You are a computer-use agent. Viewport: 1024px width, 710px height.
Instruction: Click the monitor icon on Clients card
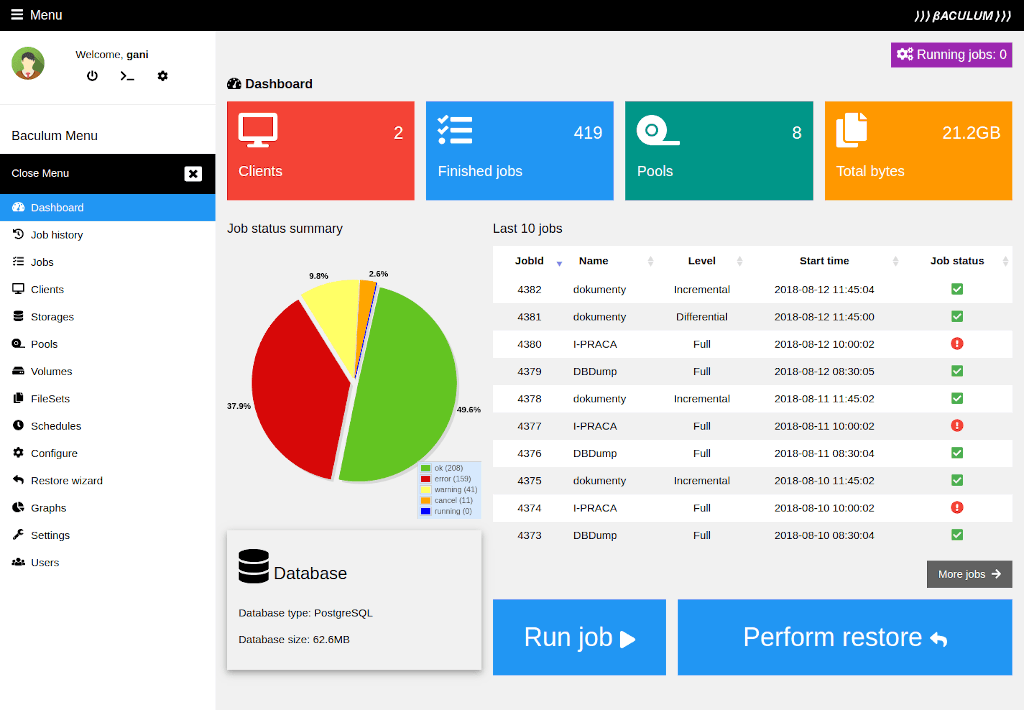(x=258, y=129)
